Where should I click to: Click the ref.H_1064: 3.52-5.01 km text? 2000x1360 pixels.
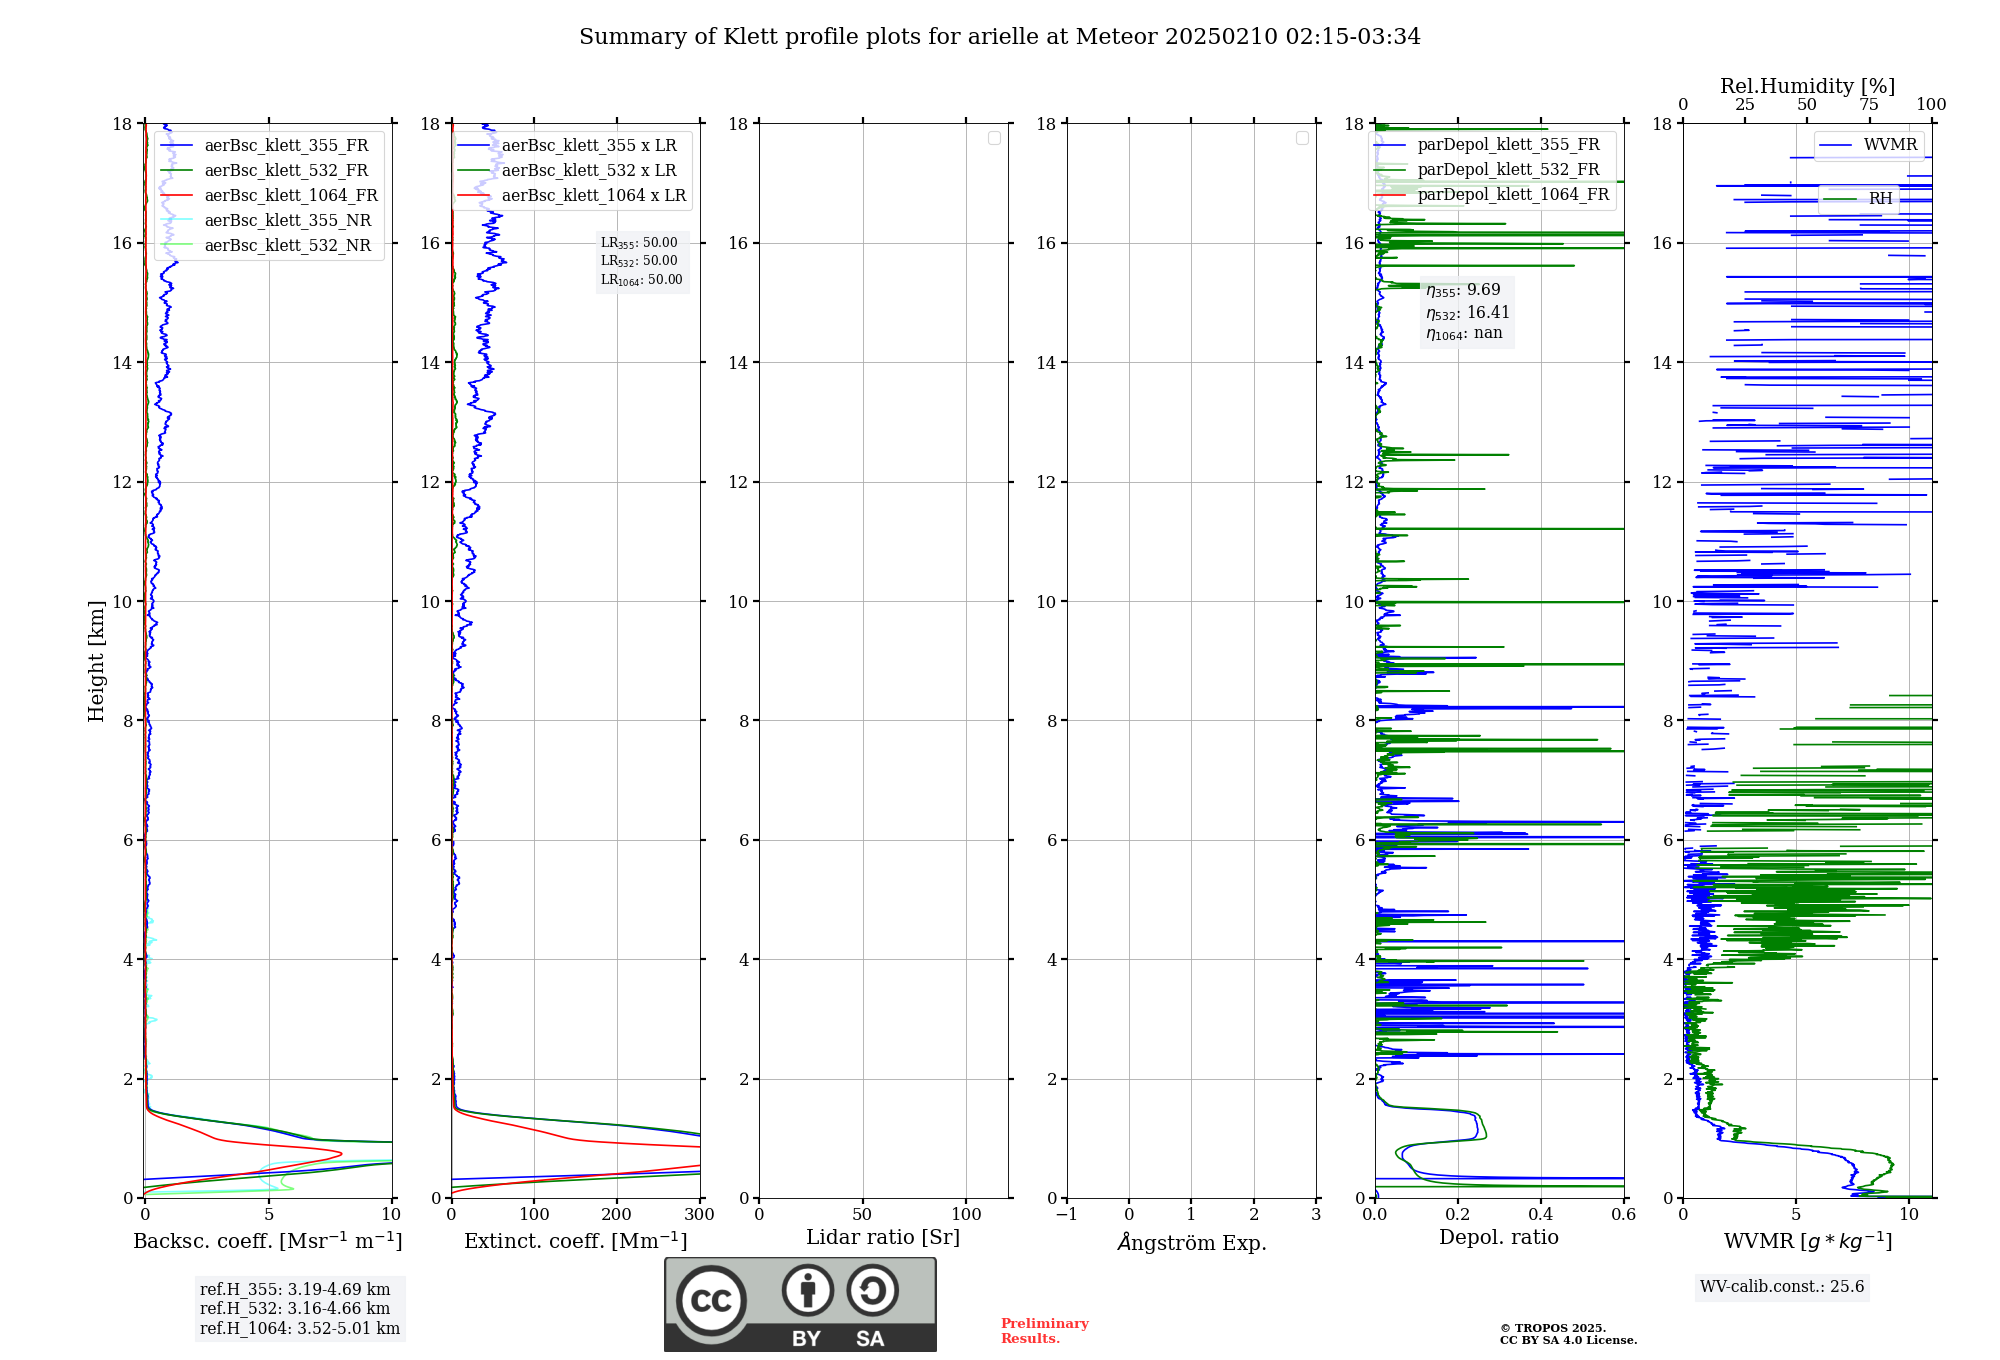pyautogui.click(x=300, y=1329)
